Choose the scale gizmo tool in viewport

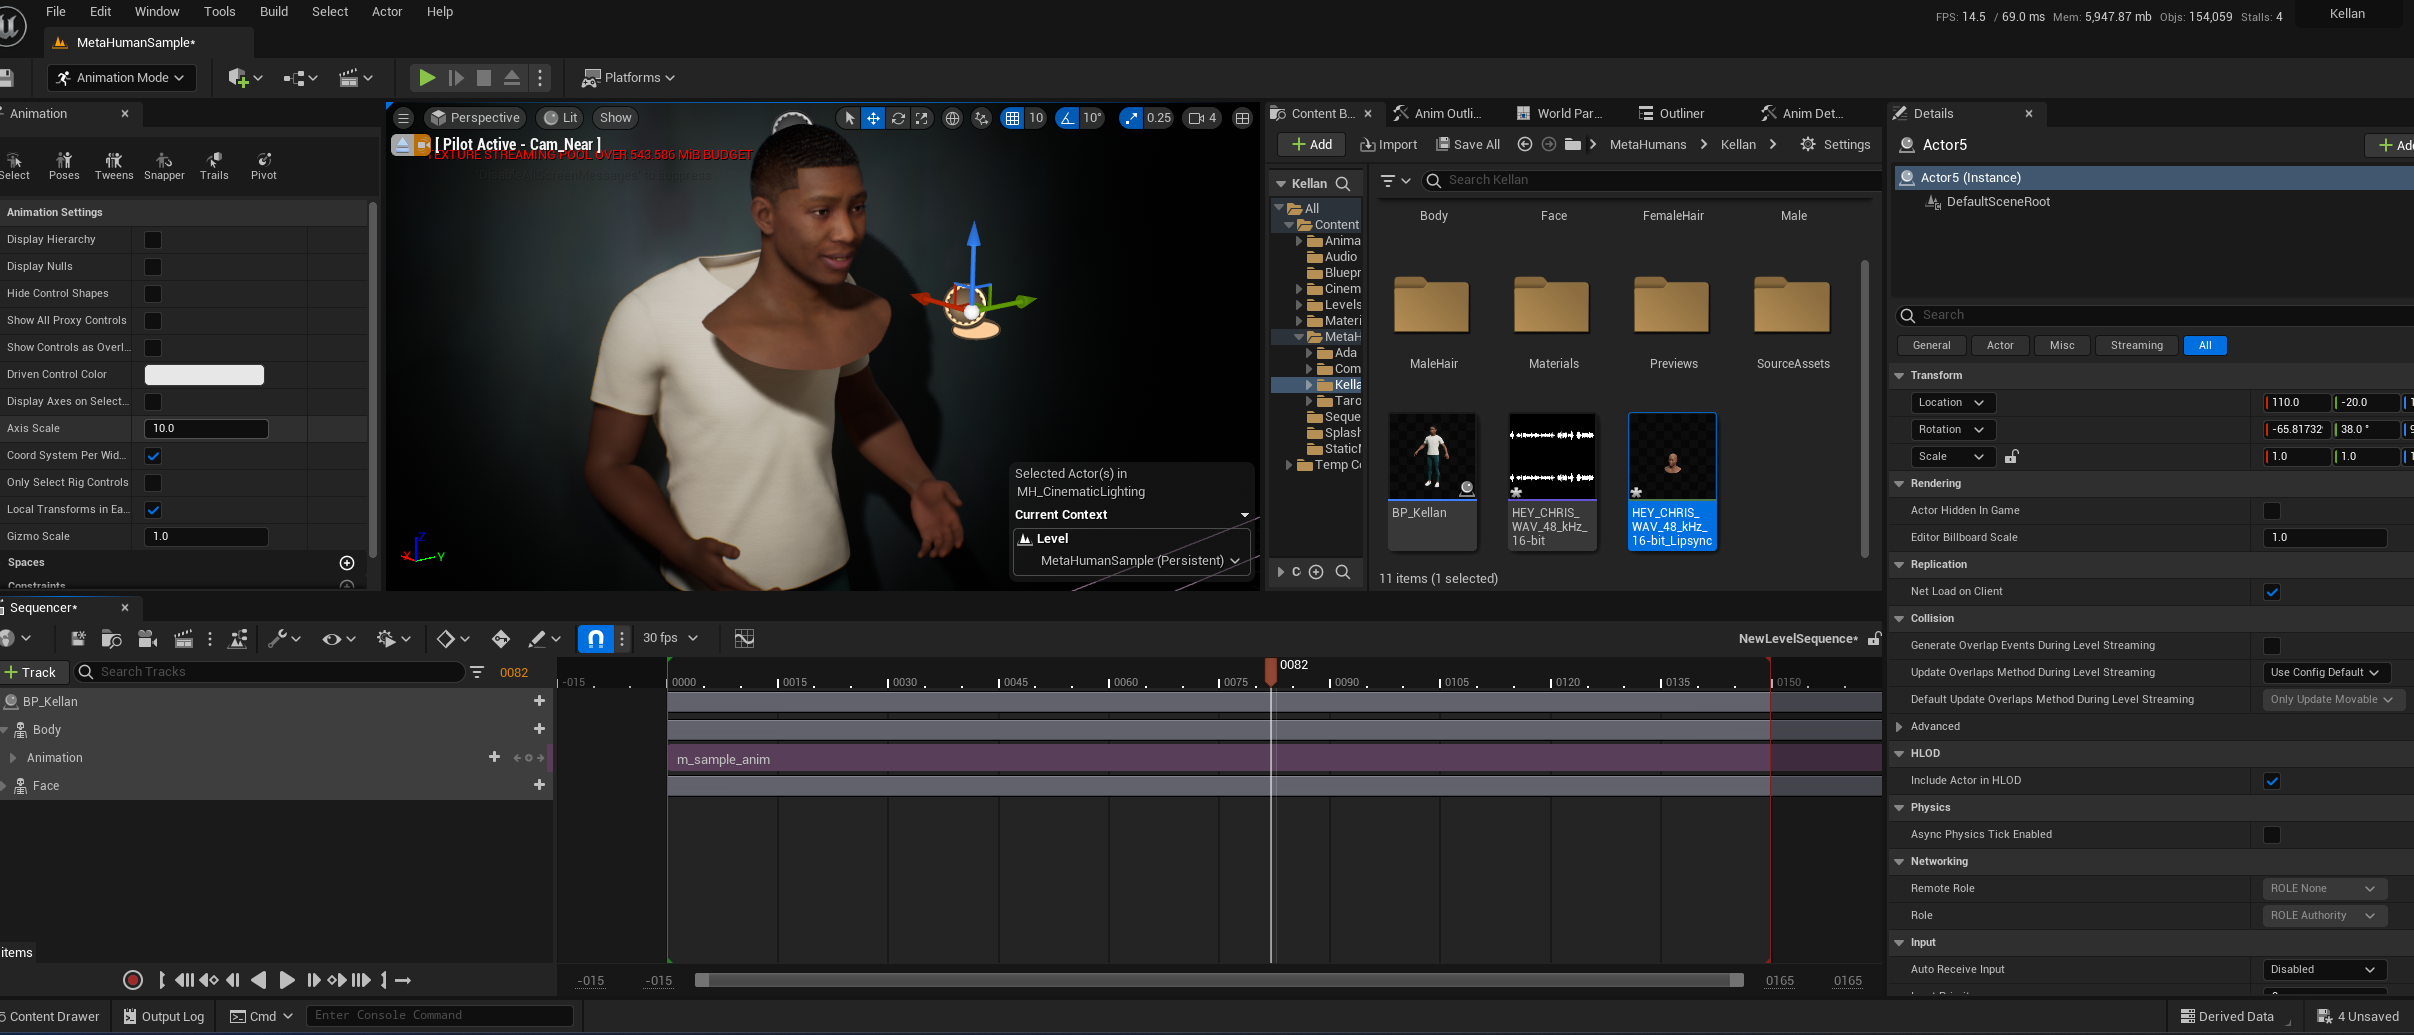922,118
